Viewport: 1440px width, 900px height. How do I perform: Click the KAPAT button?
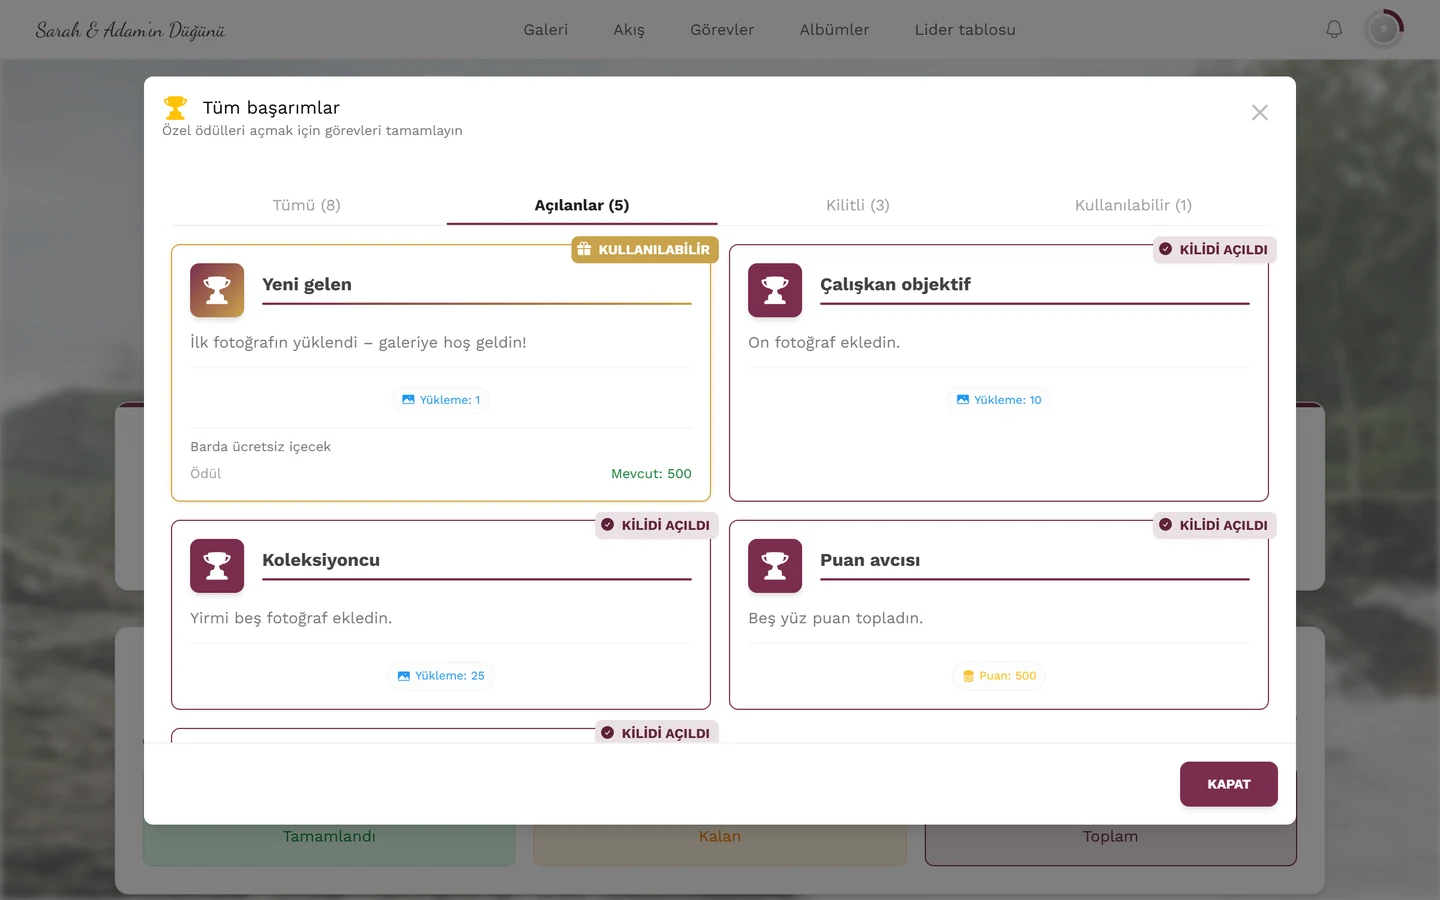[1229, 784]
